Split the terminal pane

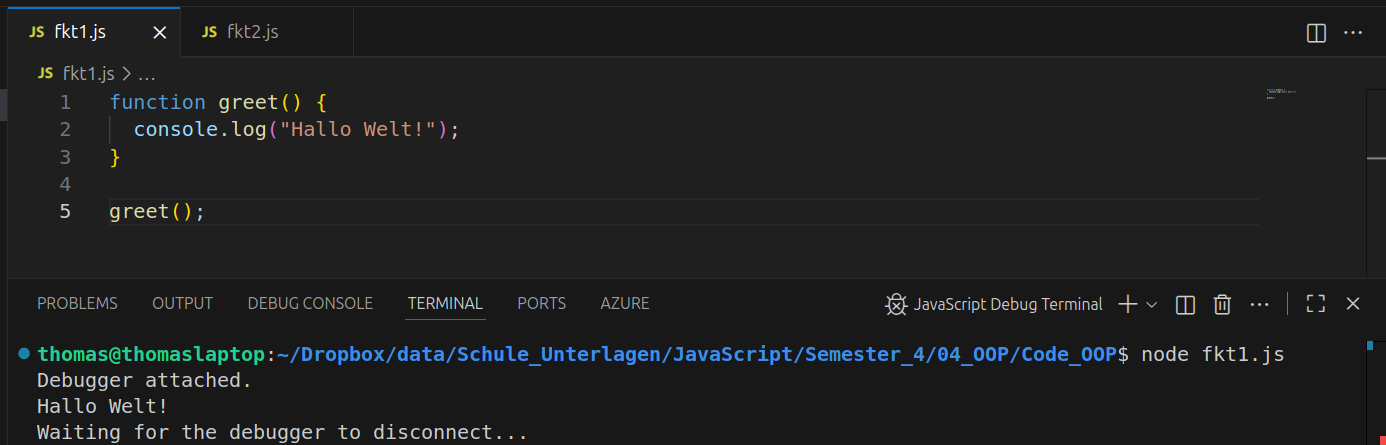click(x=1186, y=304)
